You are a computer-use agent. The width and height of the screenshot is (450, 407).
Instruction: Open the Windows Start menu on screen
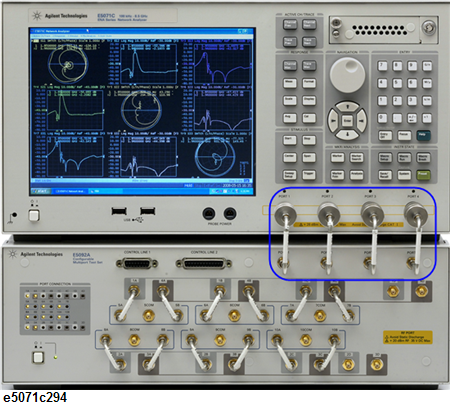(x=41, y=191)
